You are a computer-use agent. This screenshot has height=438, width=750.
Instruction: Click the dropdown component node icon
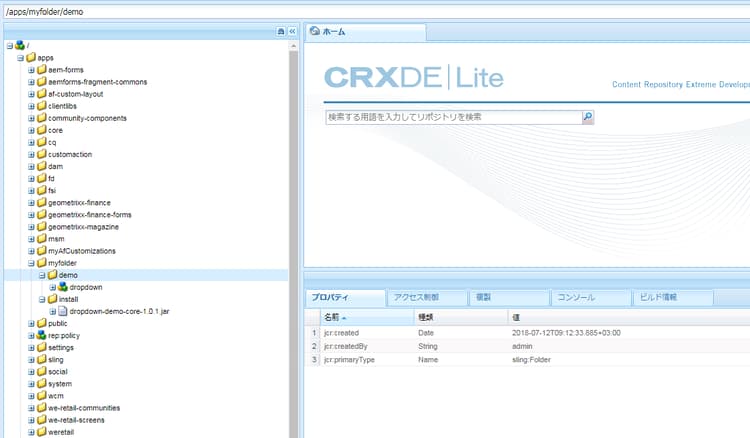pyautogui.click(x=63, y=287)
